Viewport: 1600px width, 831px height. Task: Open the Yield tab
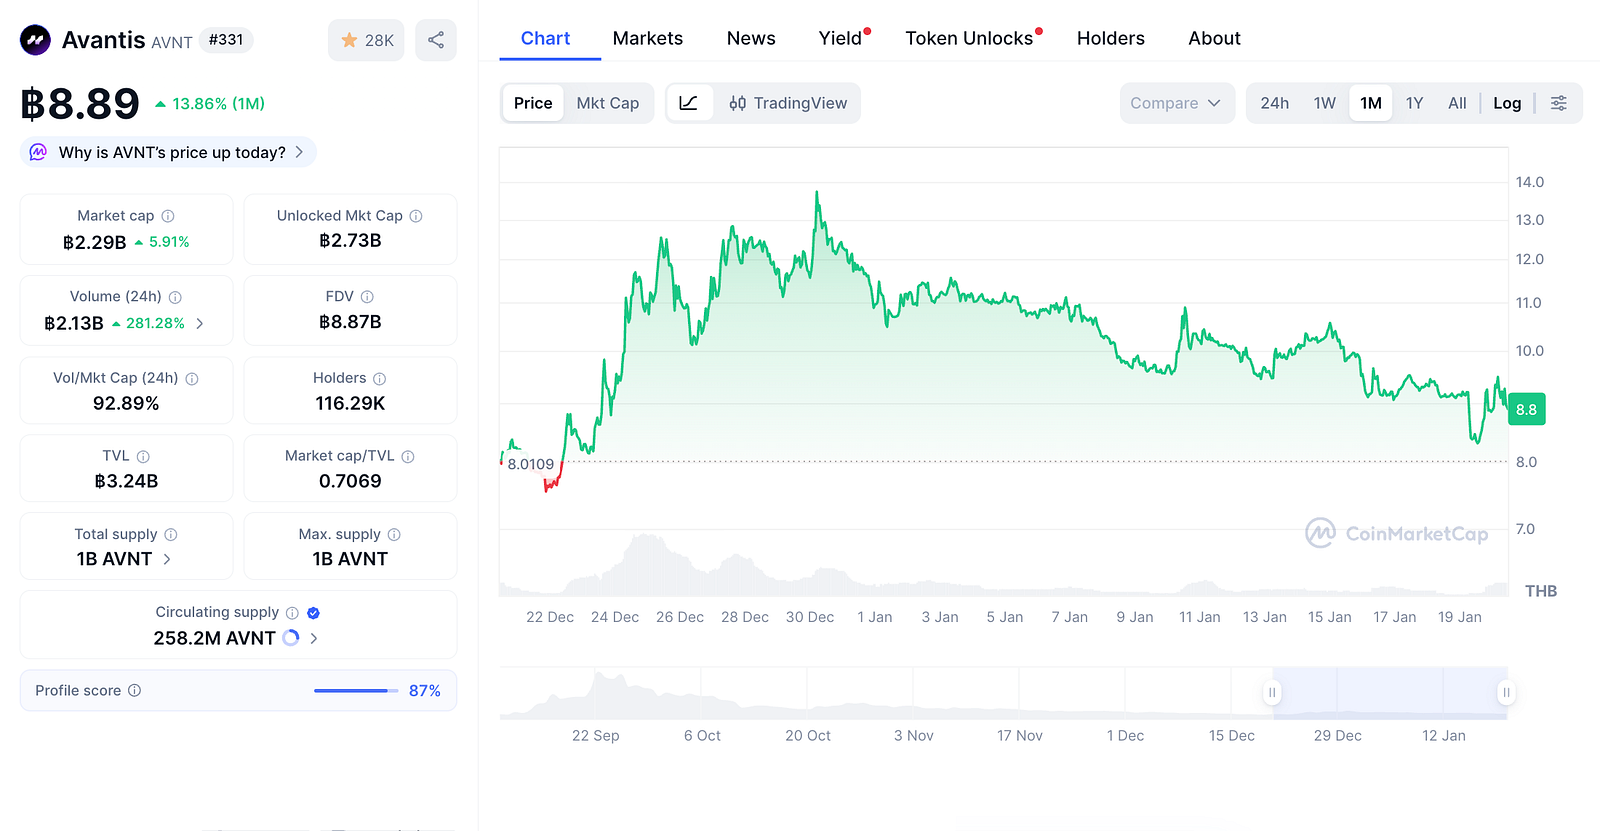click(840, 38)
